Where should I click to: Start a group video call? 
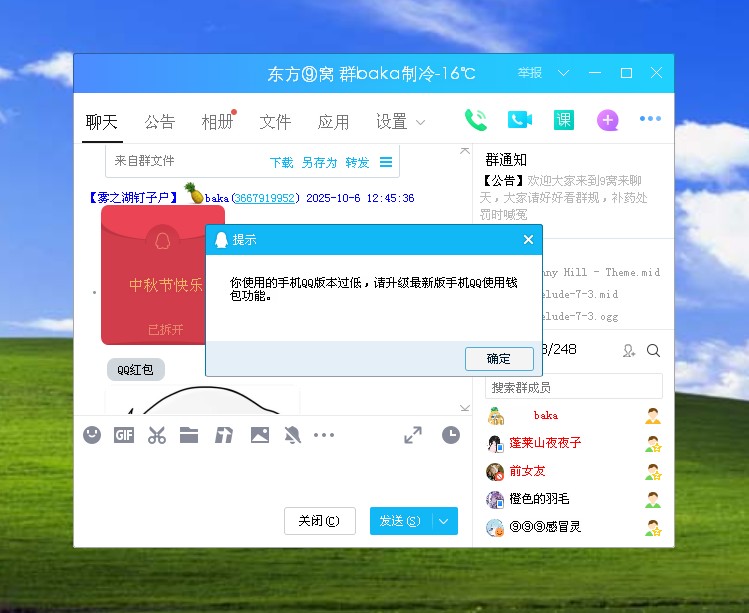click(520, 119)
